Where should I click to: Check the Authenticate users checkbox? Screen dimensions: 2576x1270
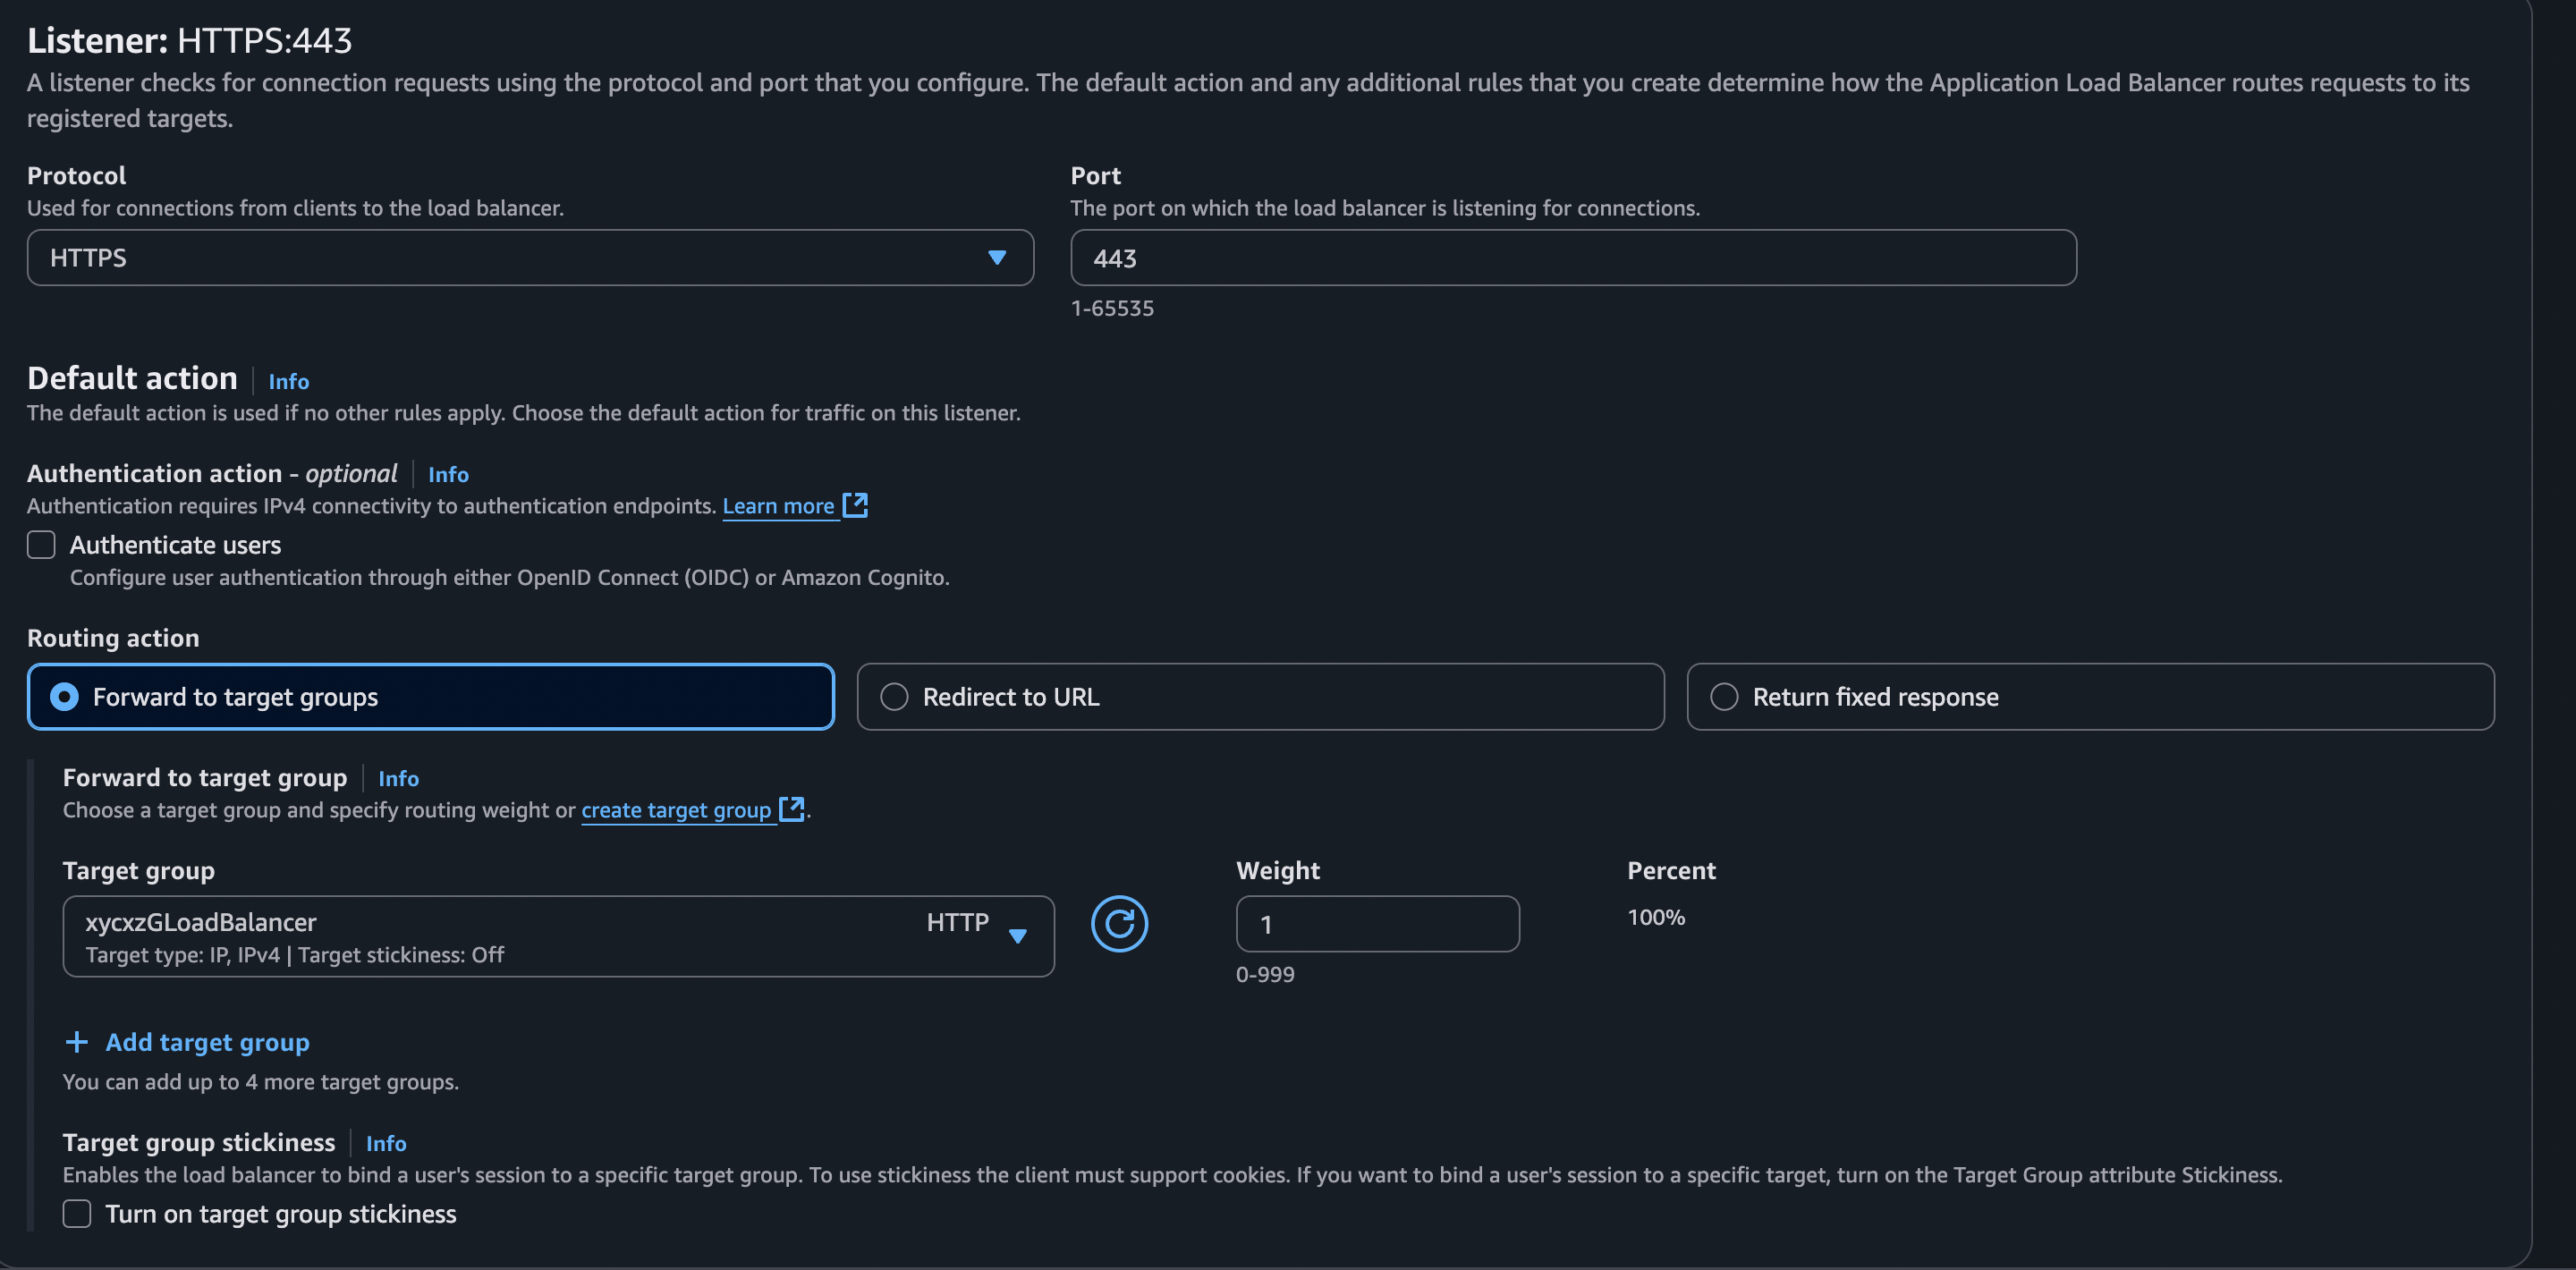click(x=40, y=545)
